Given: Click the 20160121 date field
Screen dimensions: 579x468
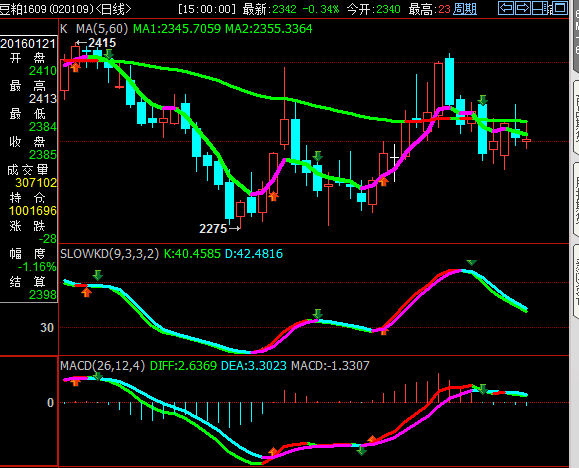Looking at the screenshot, I should 28,44.
